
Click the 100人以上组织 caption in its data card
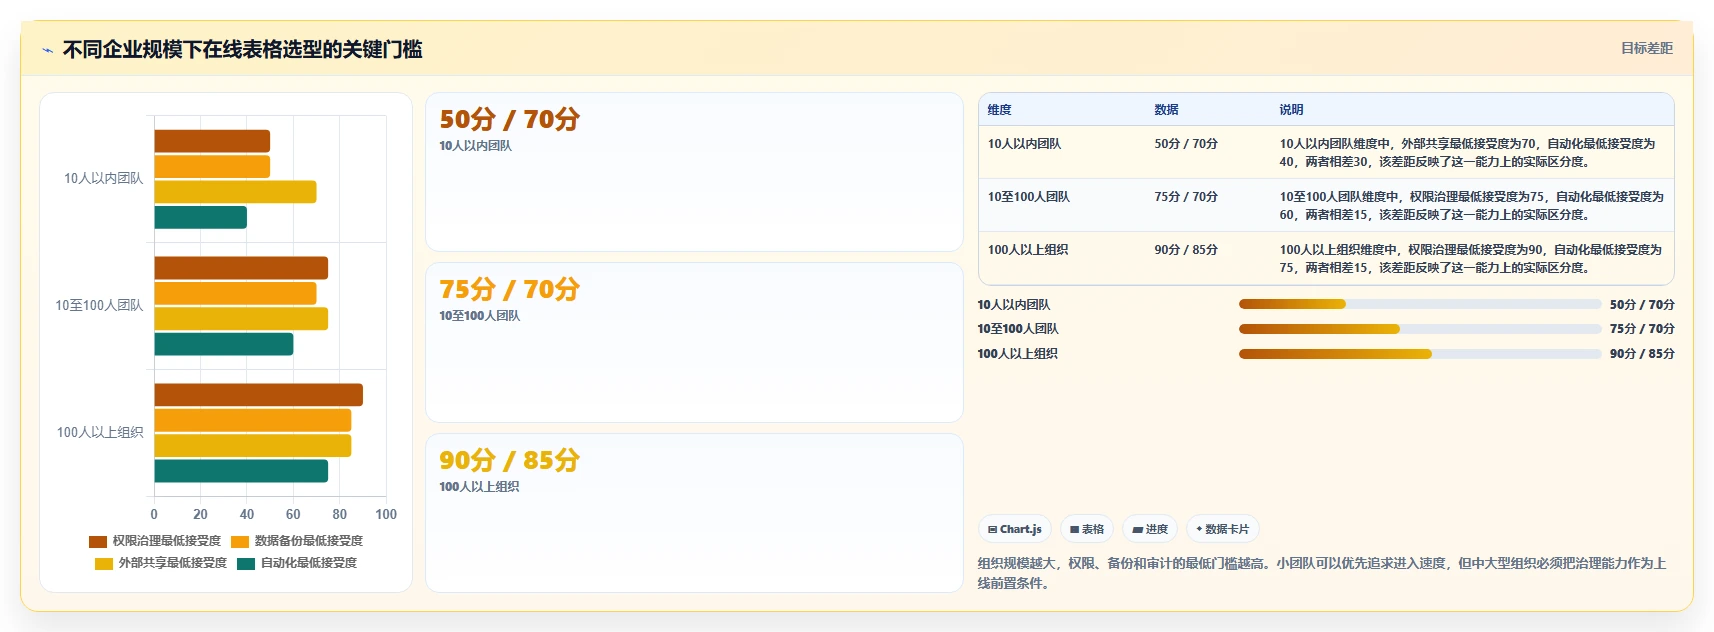click(x=478, y=487)
